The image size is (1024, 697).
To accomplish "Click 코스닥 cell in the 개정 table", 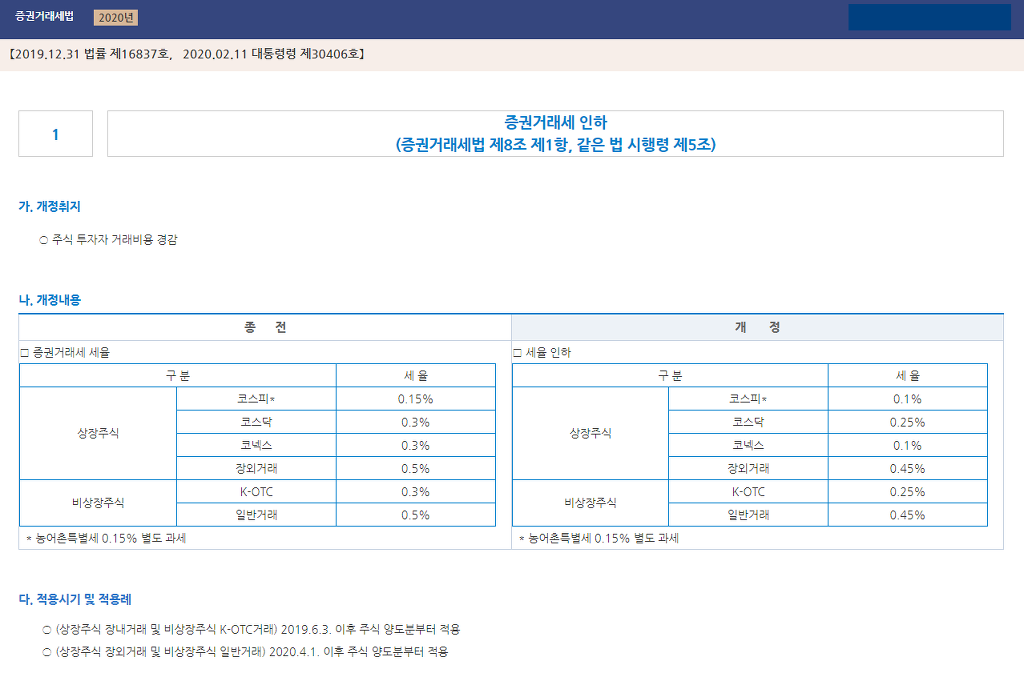I will tap(748, 422).
